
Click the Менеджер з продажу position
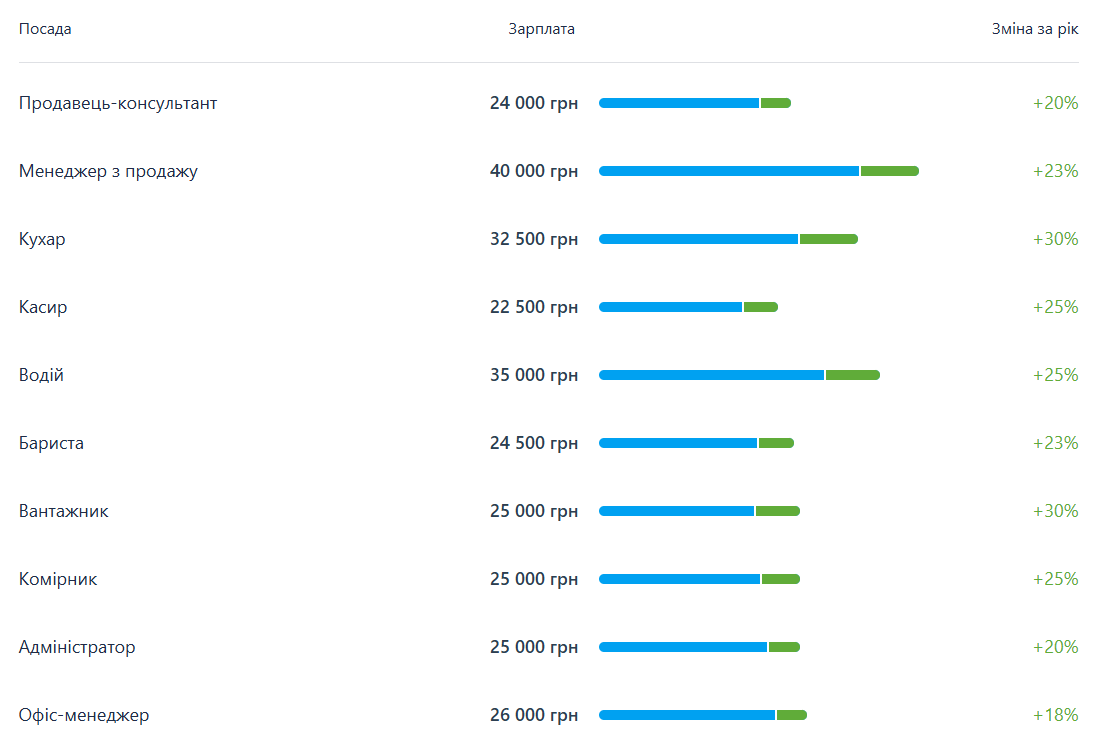tap(108, 171)
